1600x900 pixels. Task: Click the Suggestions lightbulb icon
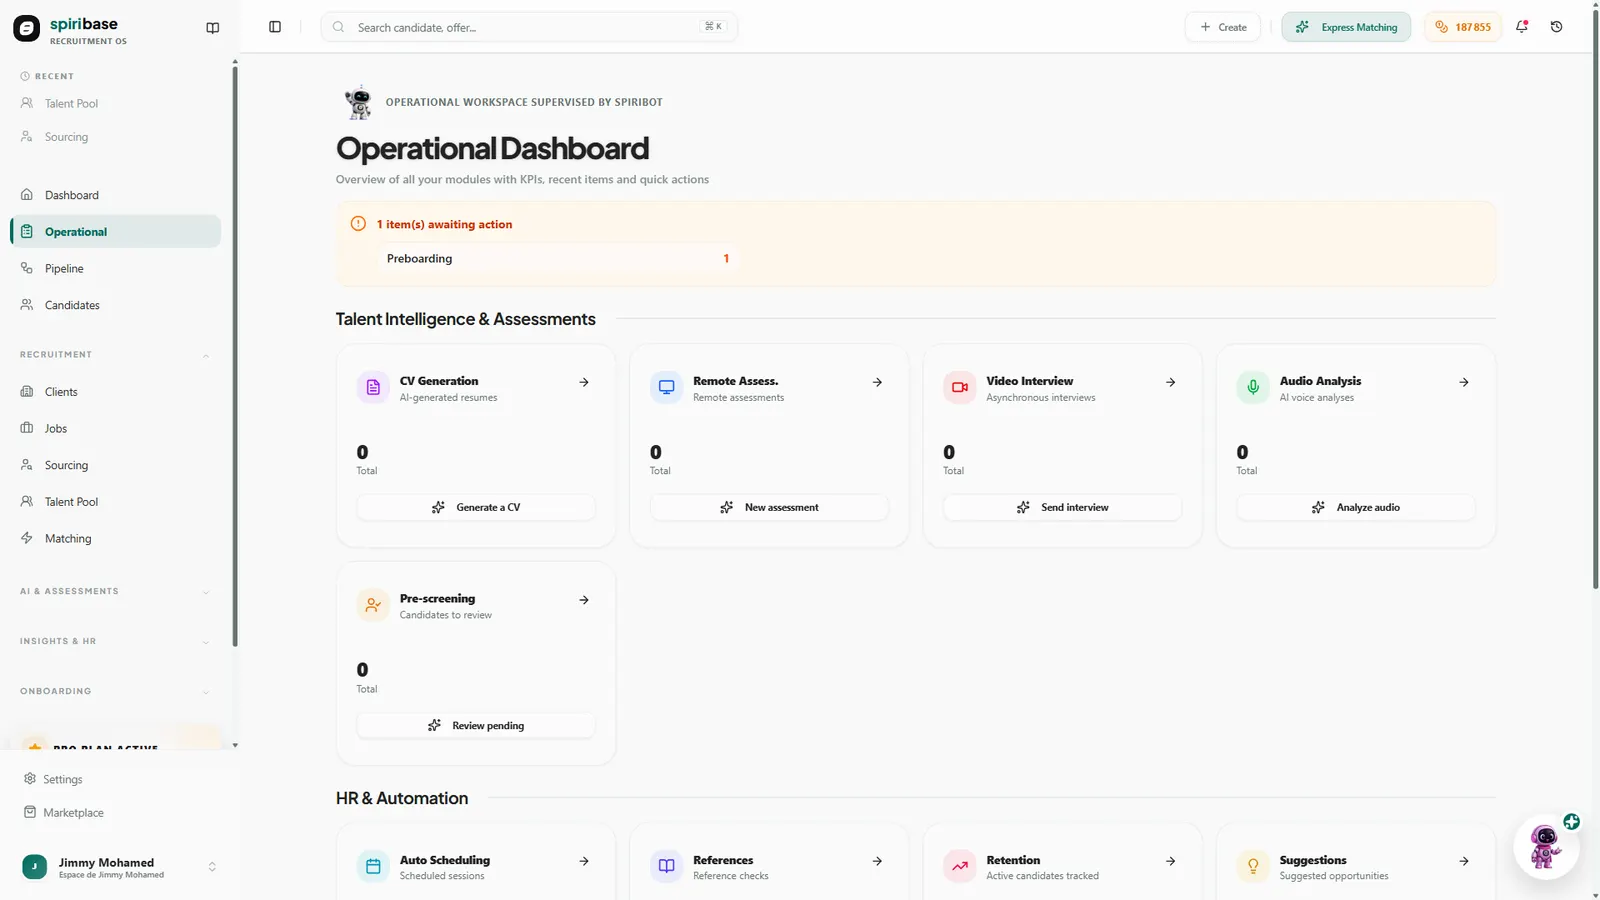tap(1253, 866)
